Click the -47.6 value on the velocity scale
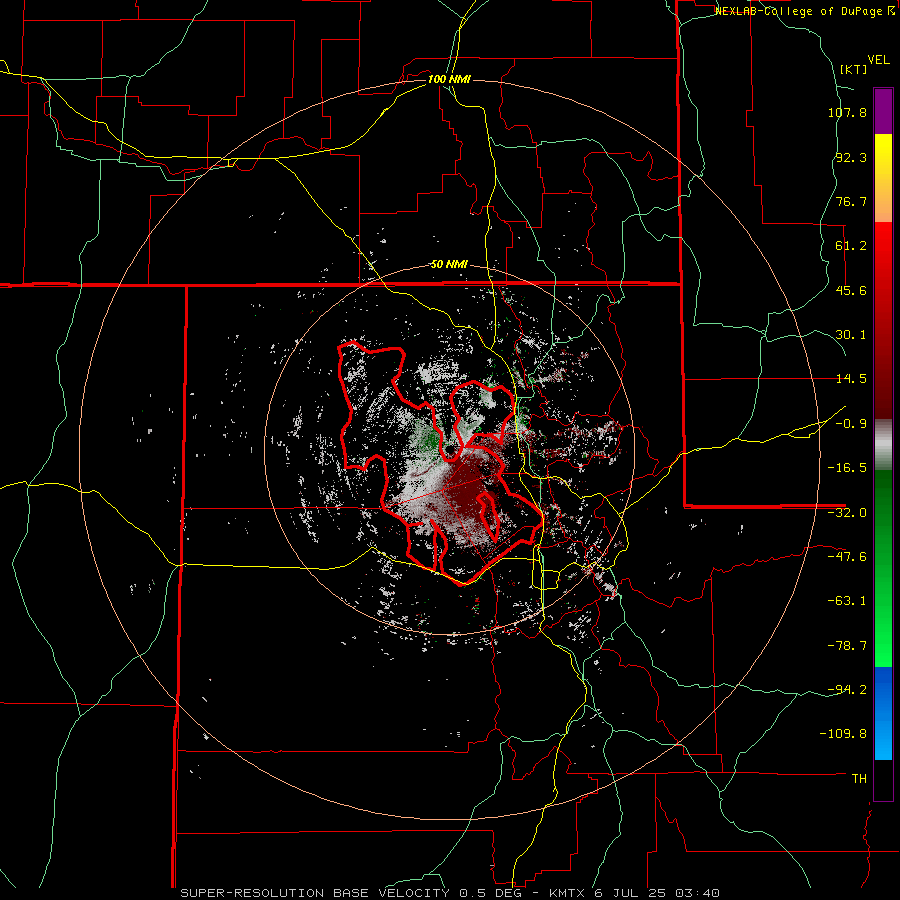 click(847, 557)
